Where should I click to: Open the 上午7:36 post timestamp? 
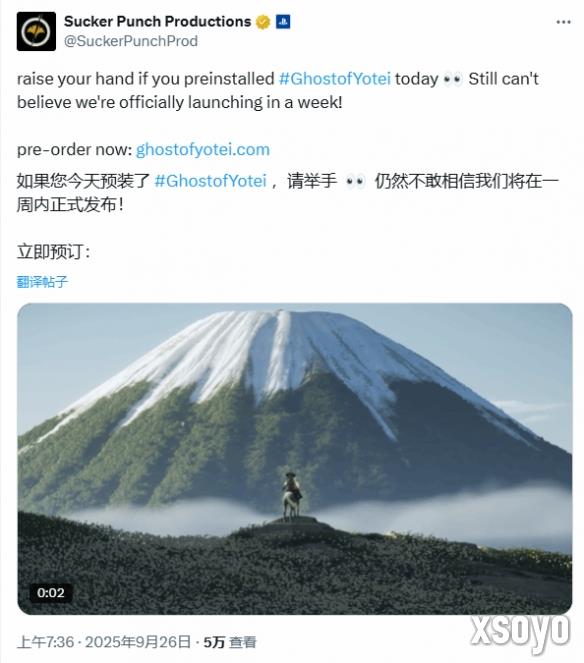[x=45, y=642]
